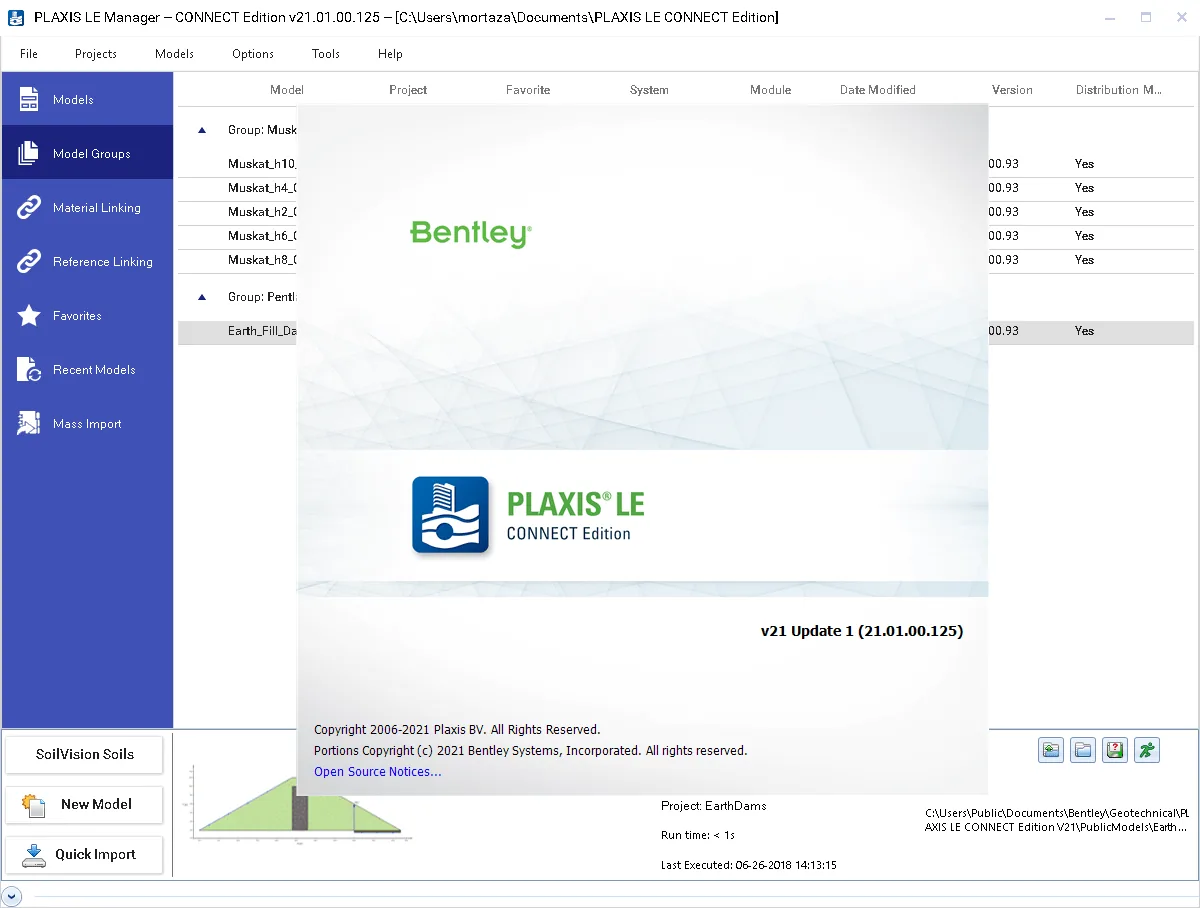Select Model Groups in the sidebar
Viewport: 1200px width, 908px height.
pos(87,153)
